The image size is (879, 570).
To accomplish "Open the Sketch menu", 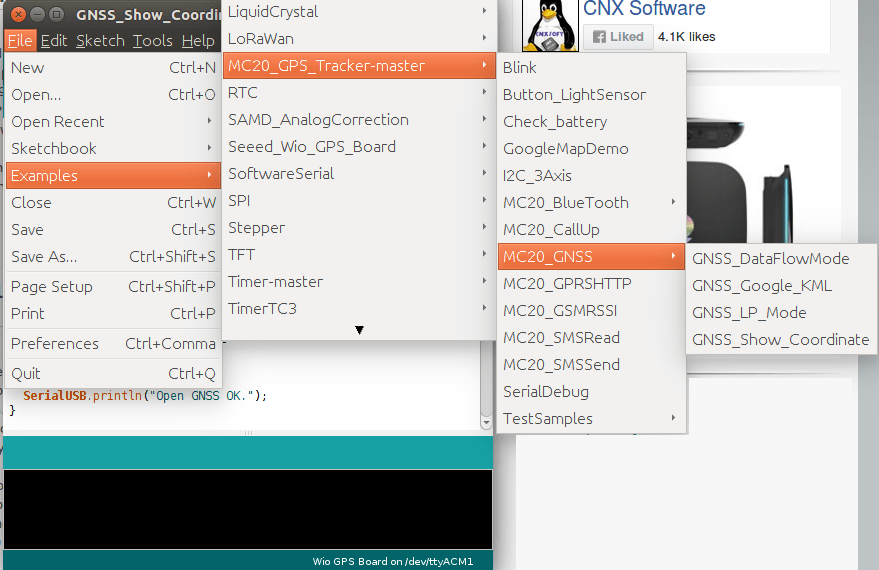I will coord(100,41).
